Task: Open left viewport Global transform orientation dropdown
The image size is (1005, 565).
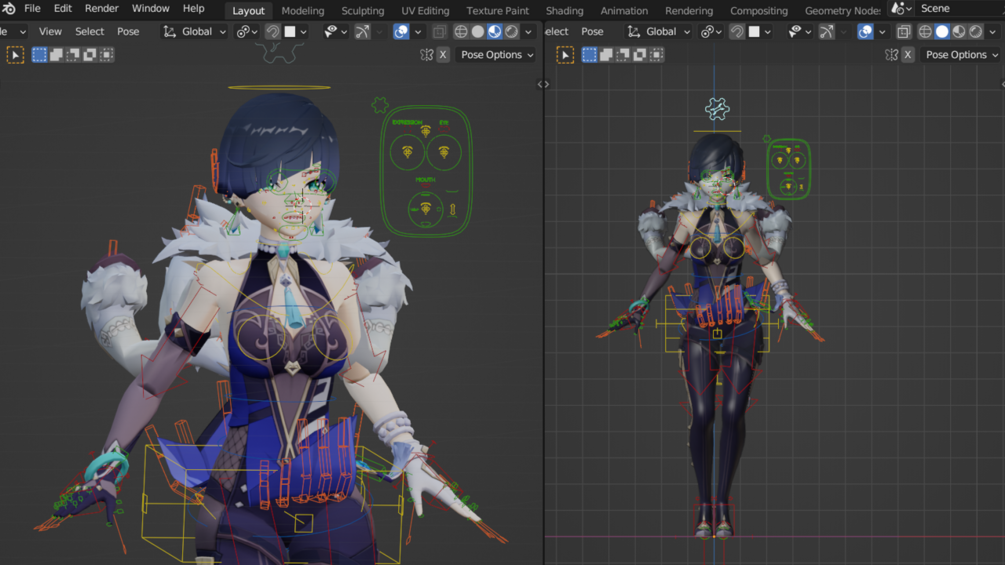Action: (194, 31)
